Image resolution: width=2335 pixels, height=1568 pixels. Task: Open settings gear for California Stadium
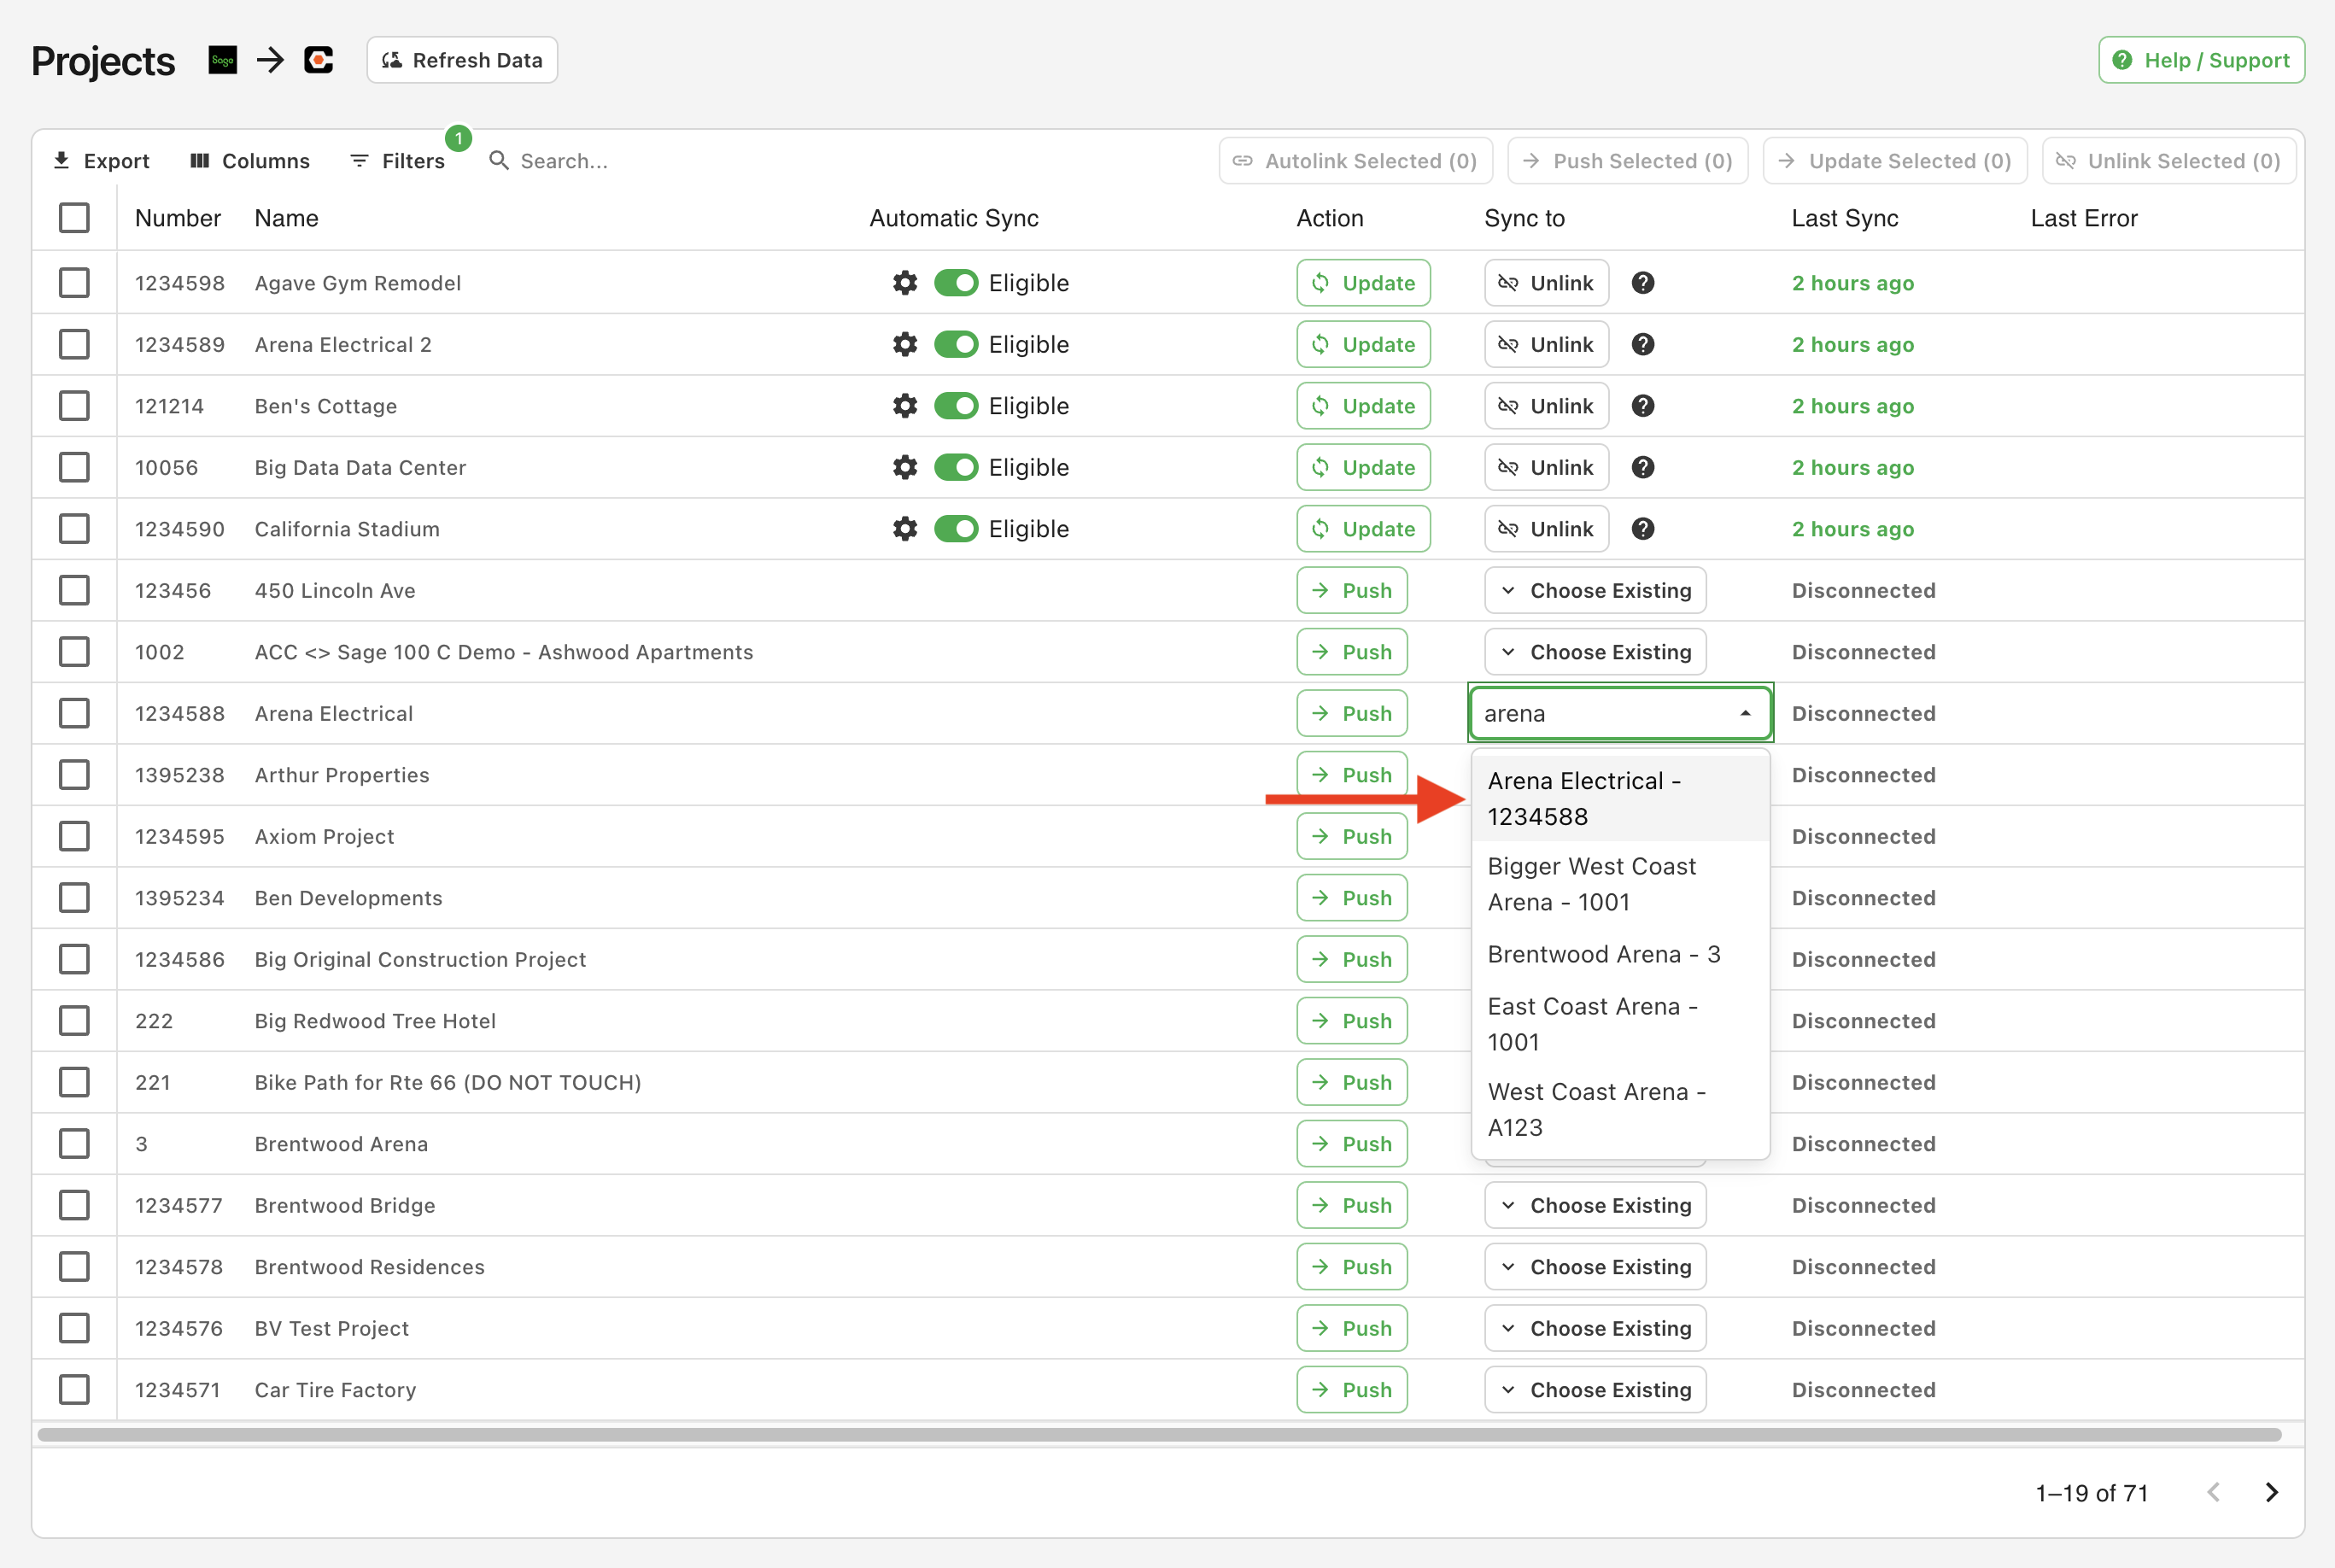(x=905, y=529)
